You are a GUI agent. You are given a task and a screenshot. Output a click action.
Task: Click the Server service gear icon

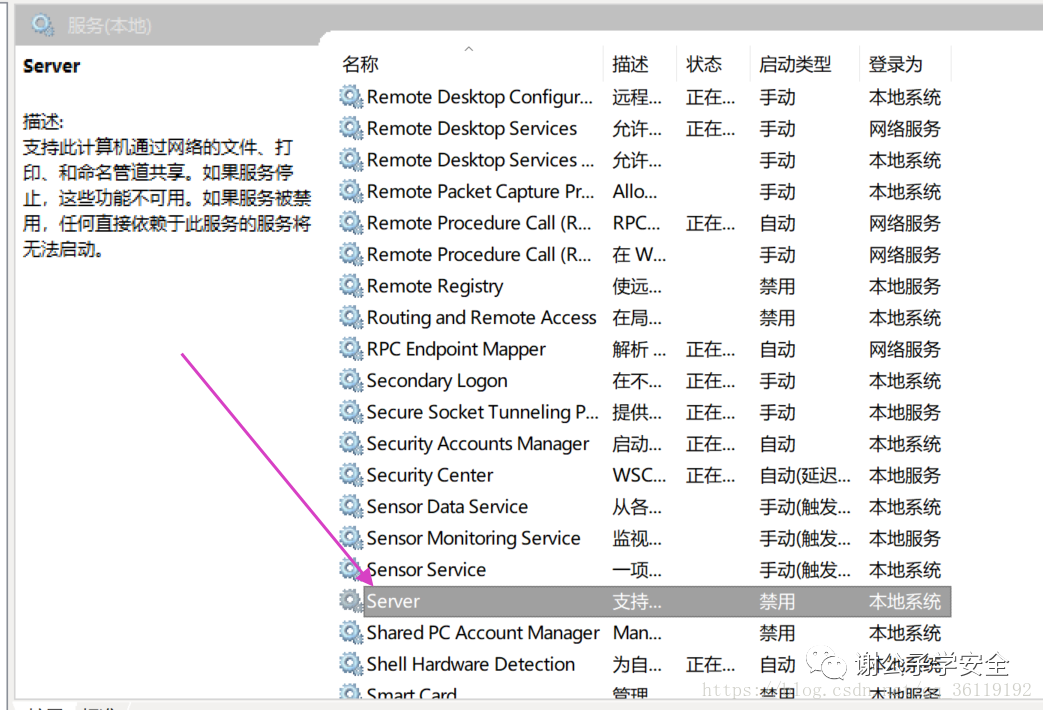click(x=351, y=601)
